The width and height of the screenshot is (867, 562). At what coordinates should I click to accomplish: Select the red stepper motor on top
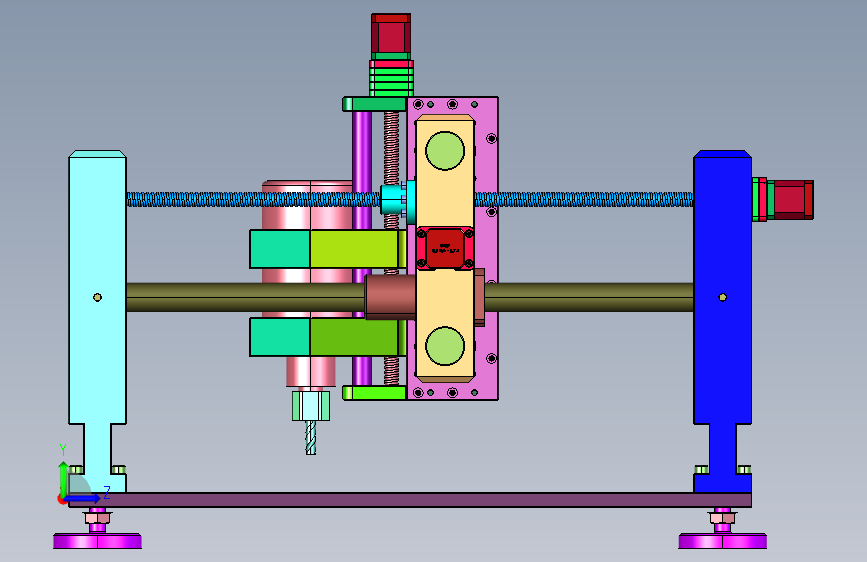[x=391, y=33]
